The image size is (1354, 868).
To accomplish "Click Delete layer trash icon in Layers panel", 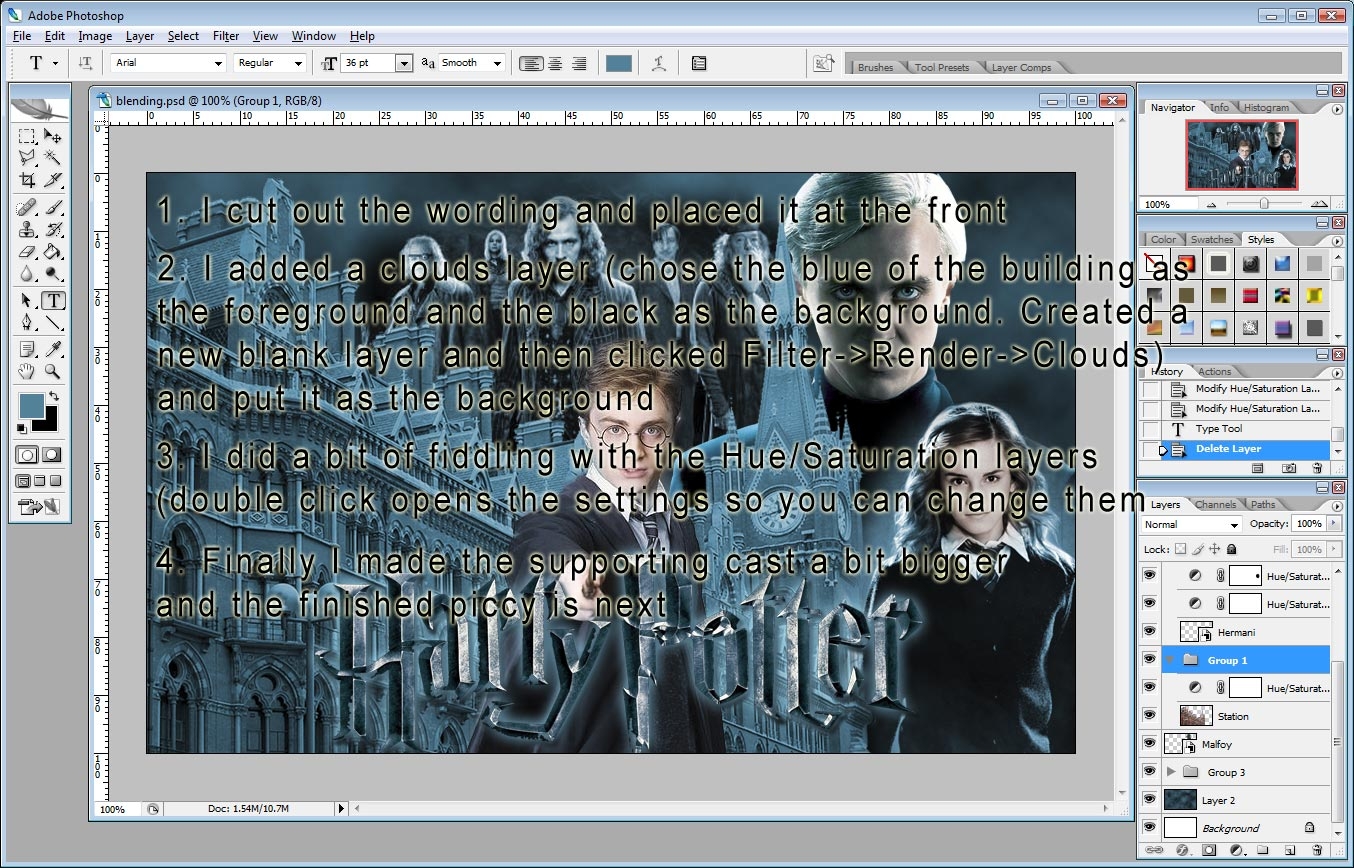I will [x=1317, y=850].
